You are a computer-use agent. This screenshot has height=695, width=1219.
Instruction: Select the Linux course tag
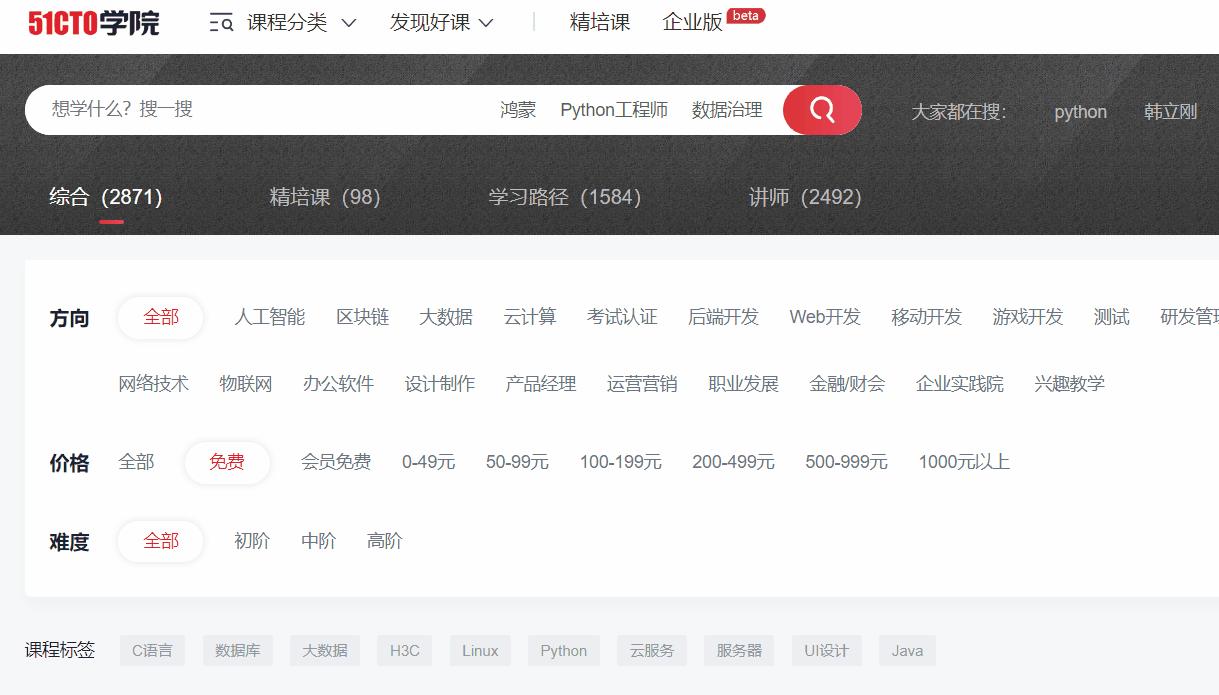(x=479, y=650)
